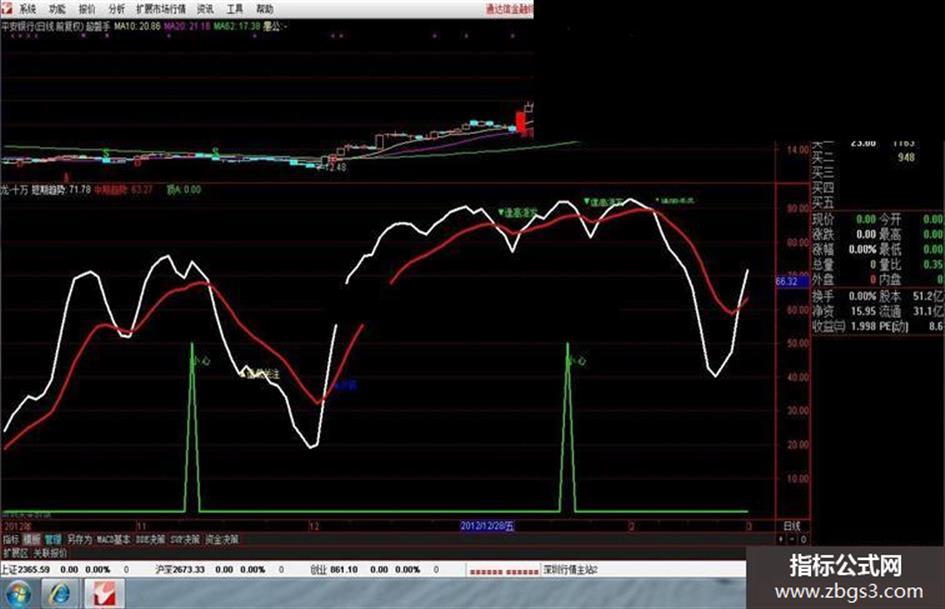Click the 股本 51.2亿 value
Screen dimensions: 945x609
928,296
